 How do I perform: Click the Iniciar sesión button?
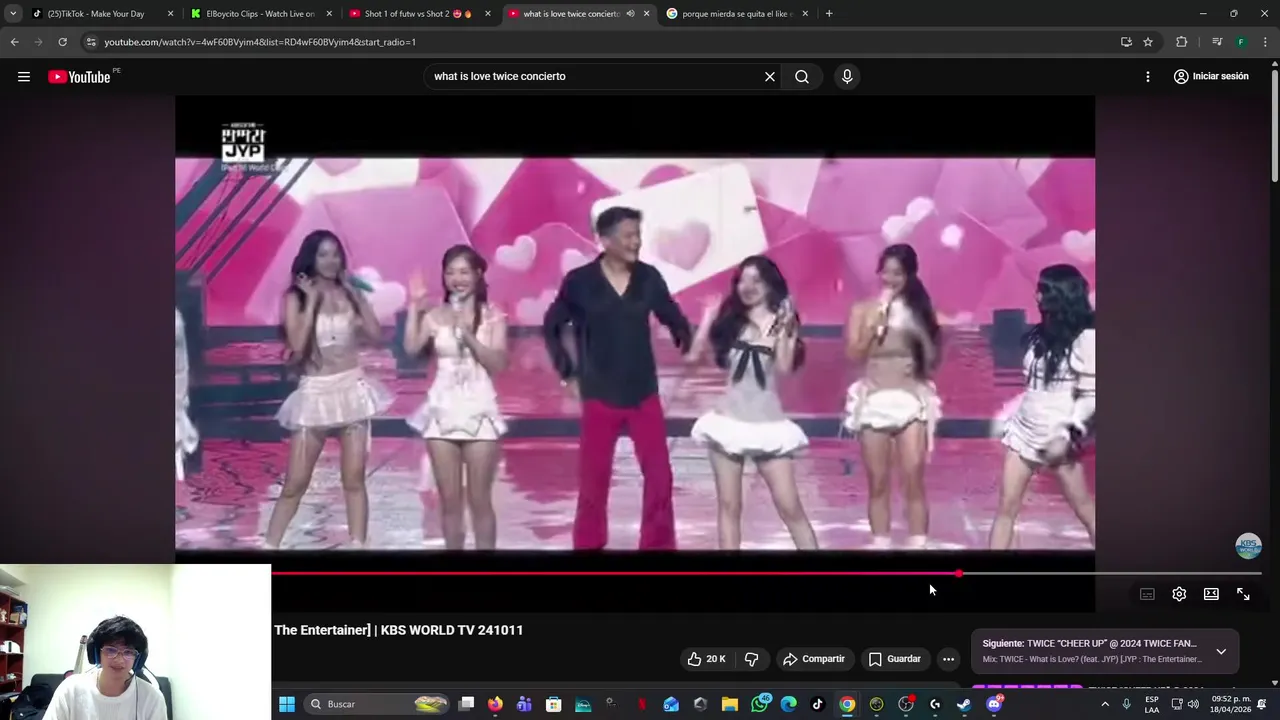pyautogui.click(x=1211, y=76)
